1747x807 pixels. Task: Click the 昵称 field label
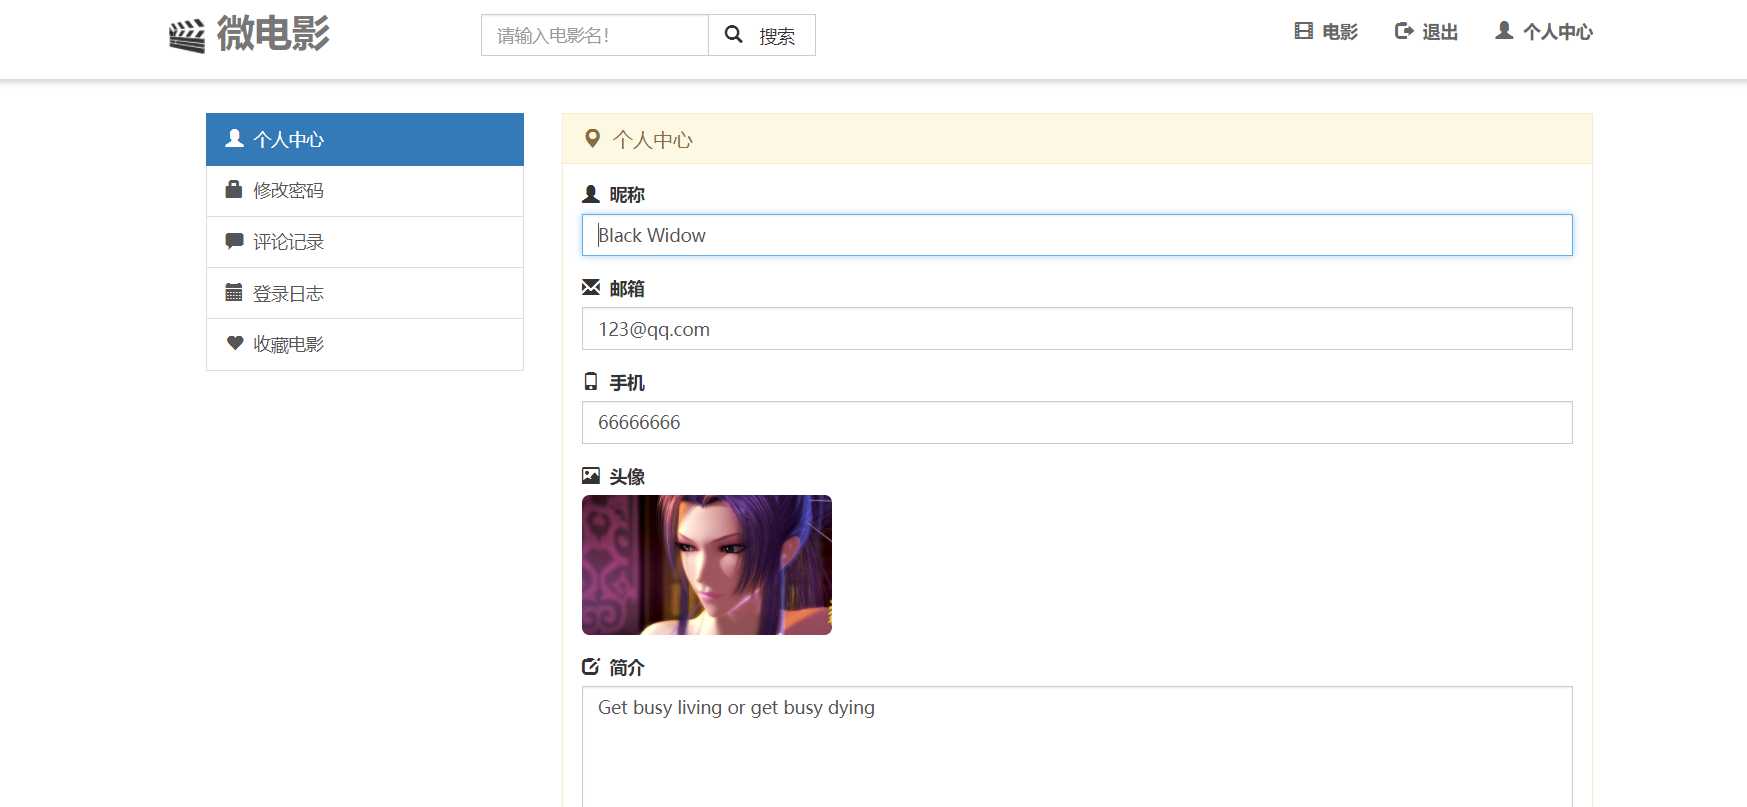(x=627, y=195)
